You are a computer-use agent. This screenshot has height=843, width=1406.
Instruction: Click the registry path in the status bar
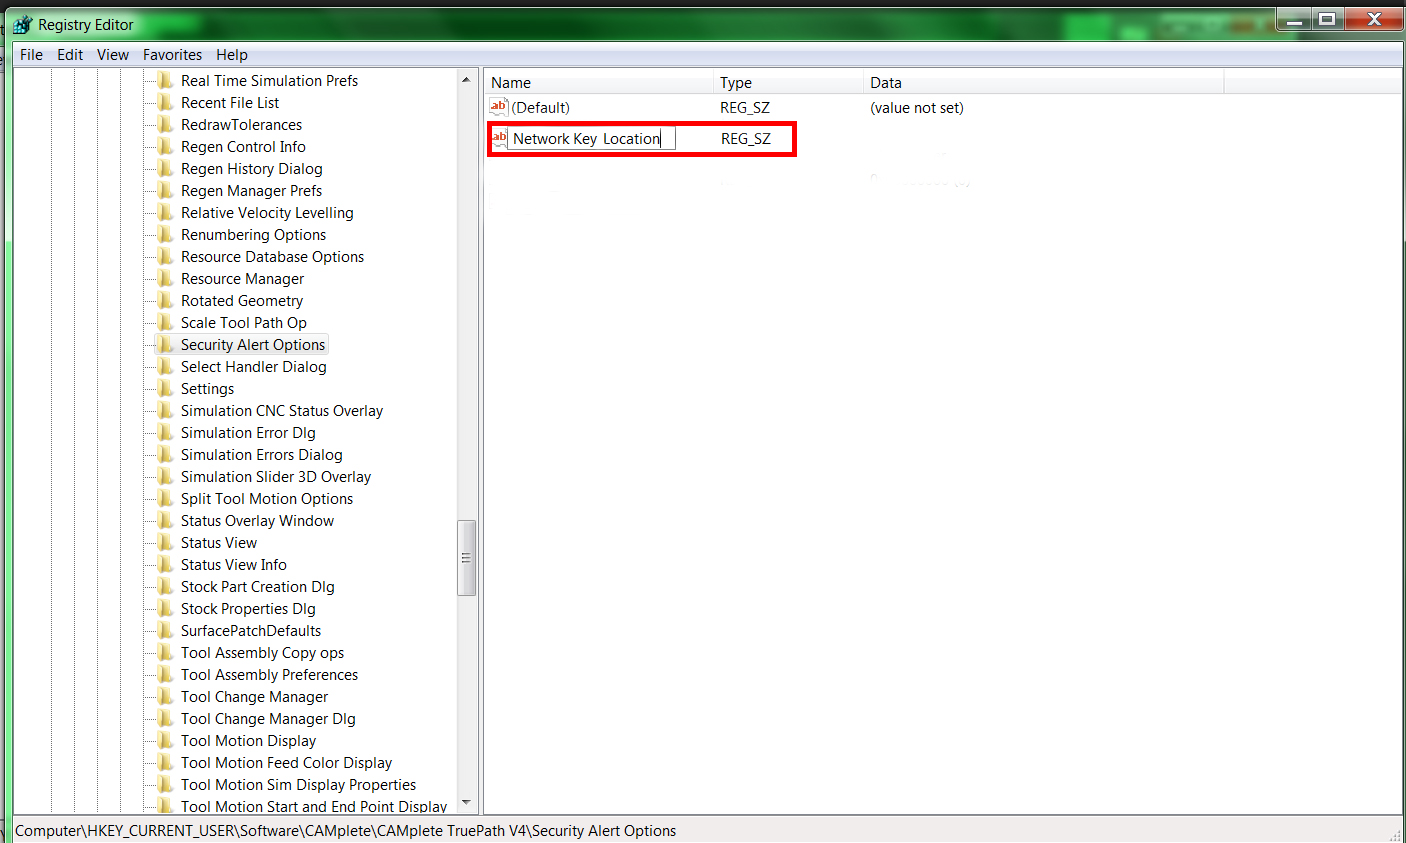[346, 831]
